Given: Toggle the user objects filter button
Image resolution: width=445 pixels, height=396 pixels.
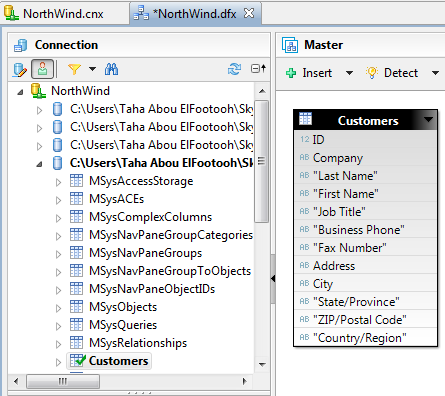Looking at the screenshot, I should click(x=42, y=69).
